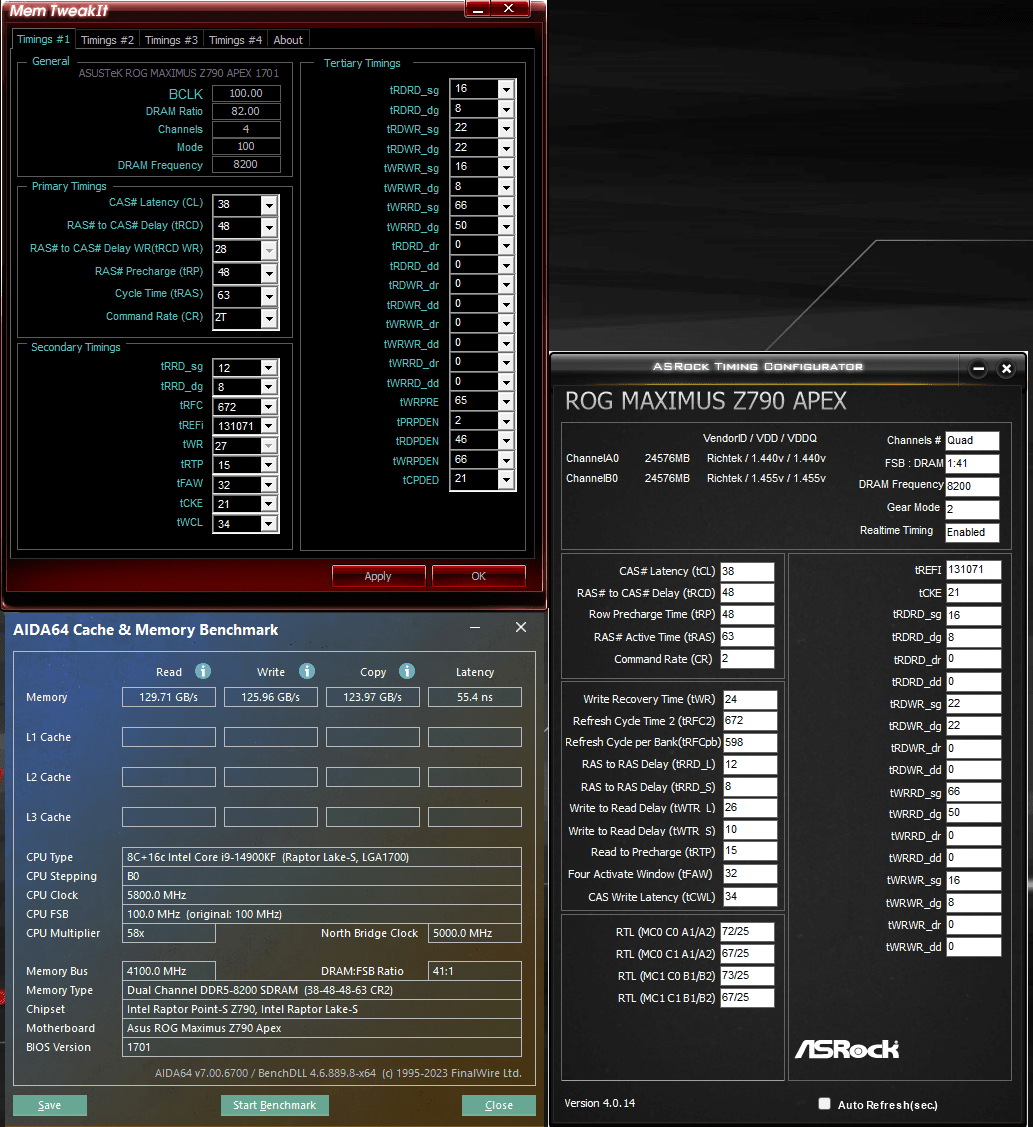The width and height of the screenshot is (1033, 1127).
Task: Click the DRAM Ratio 82.00 field
Action: pyautogui.click(x=246, y=111)
